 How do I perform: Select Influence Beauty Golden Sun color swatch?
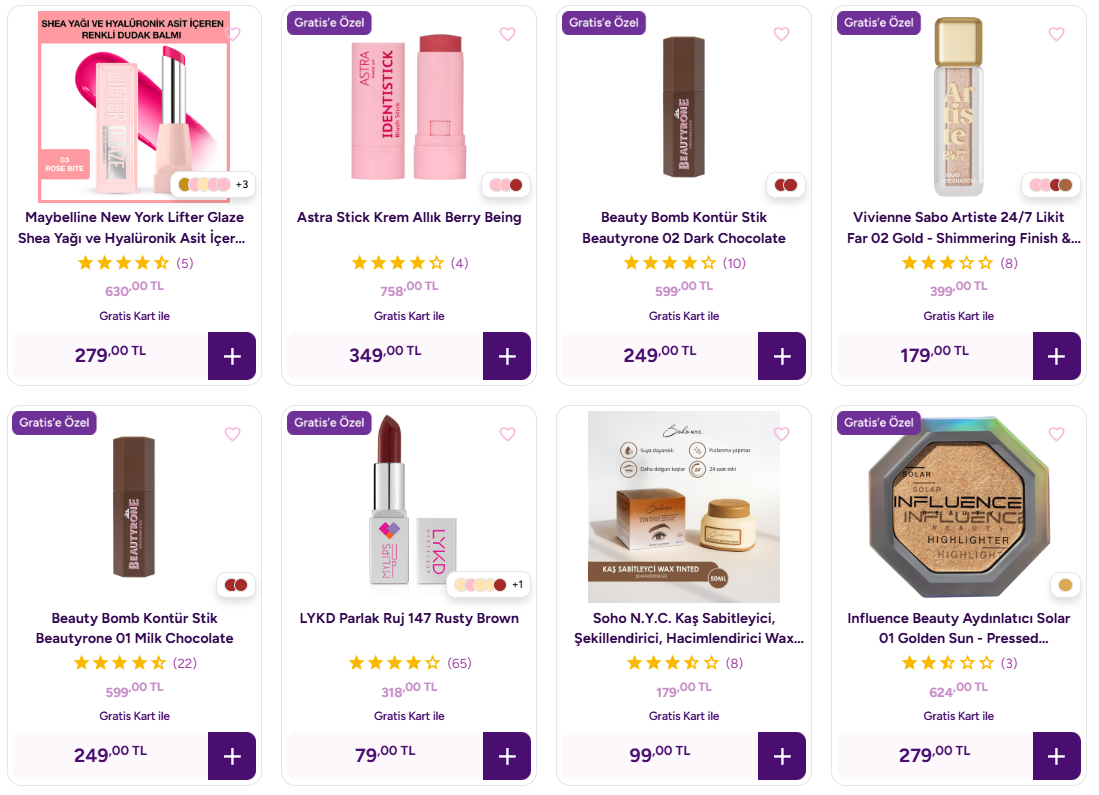[1064, 585]
